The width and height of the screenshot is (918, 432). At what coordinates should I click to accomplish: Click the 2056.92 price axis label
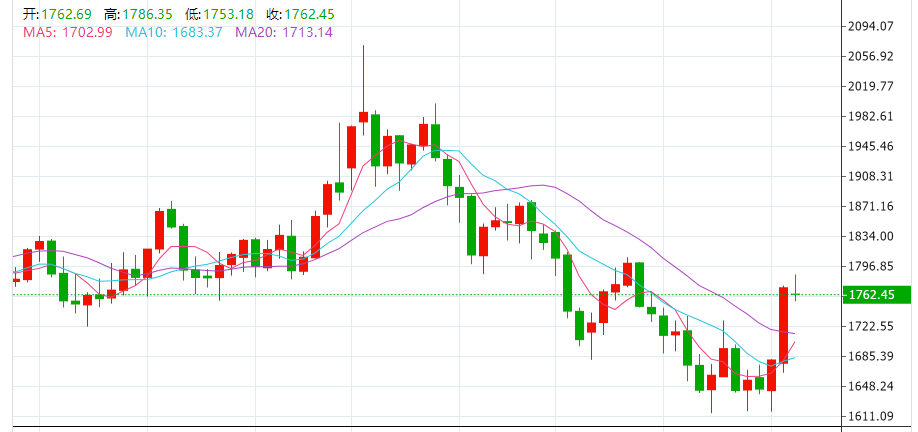pos(871,56)
